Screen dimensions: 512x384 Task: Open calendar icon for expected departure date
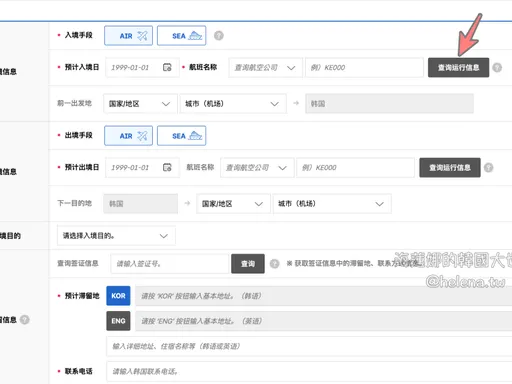tap(167, 167)
